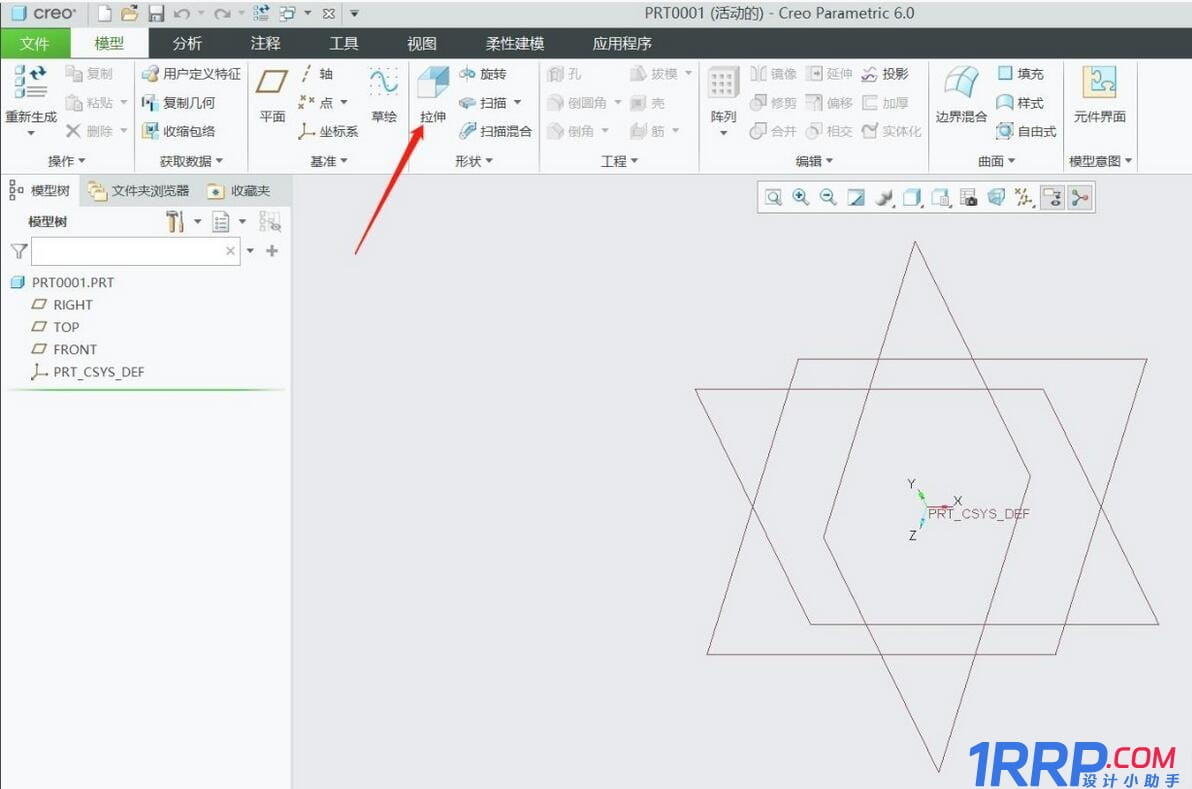
Task: Select the Extrude (拉伸) tool
Action: (432, 97)
